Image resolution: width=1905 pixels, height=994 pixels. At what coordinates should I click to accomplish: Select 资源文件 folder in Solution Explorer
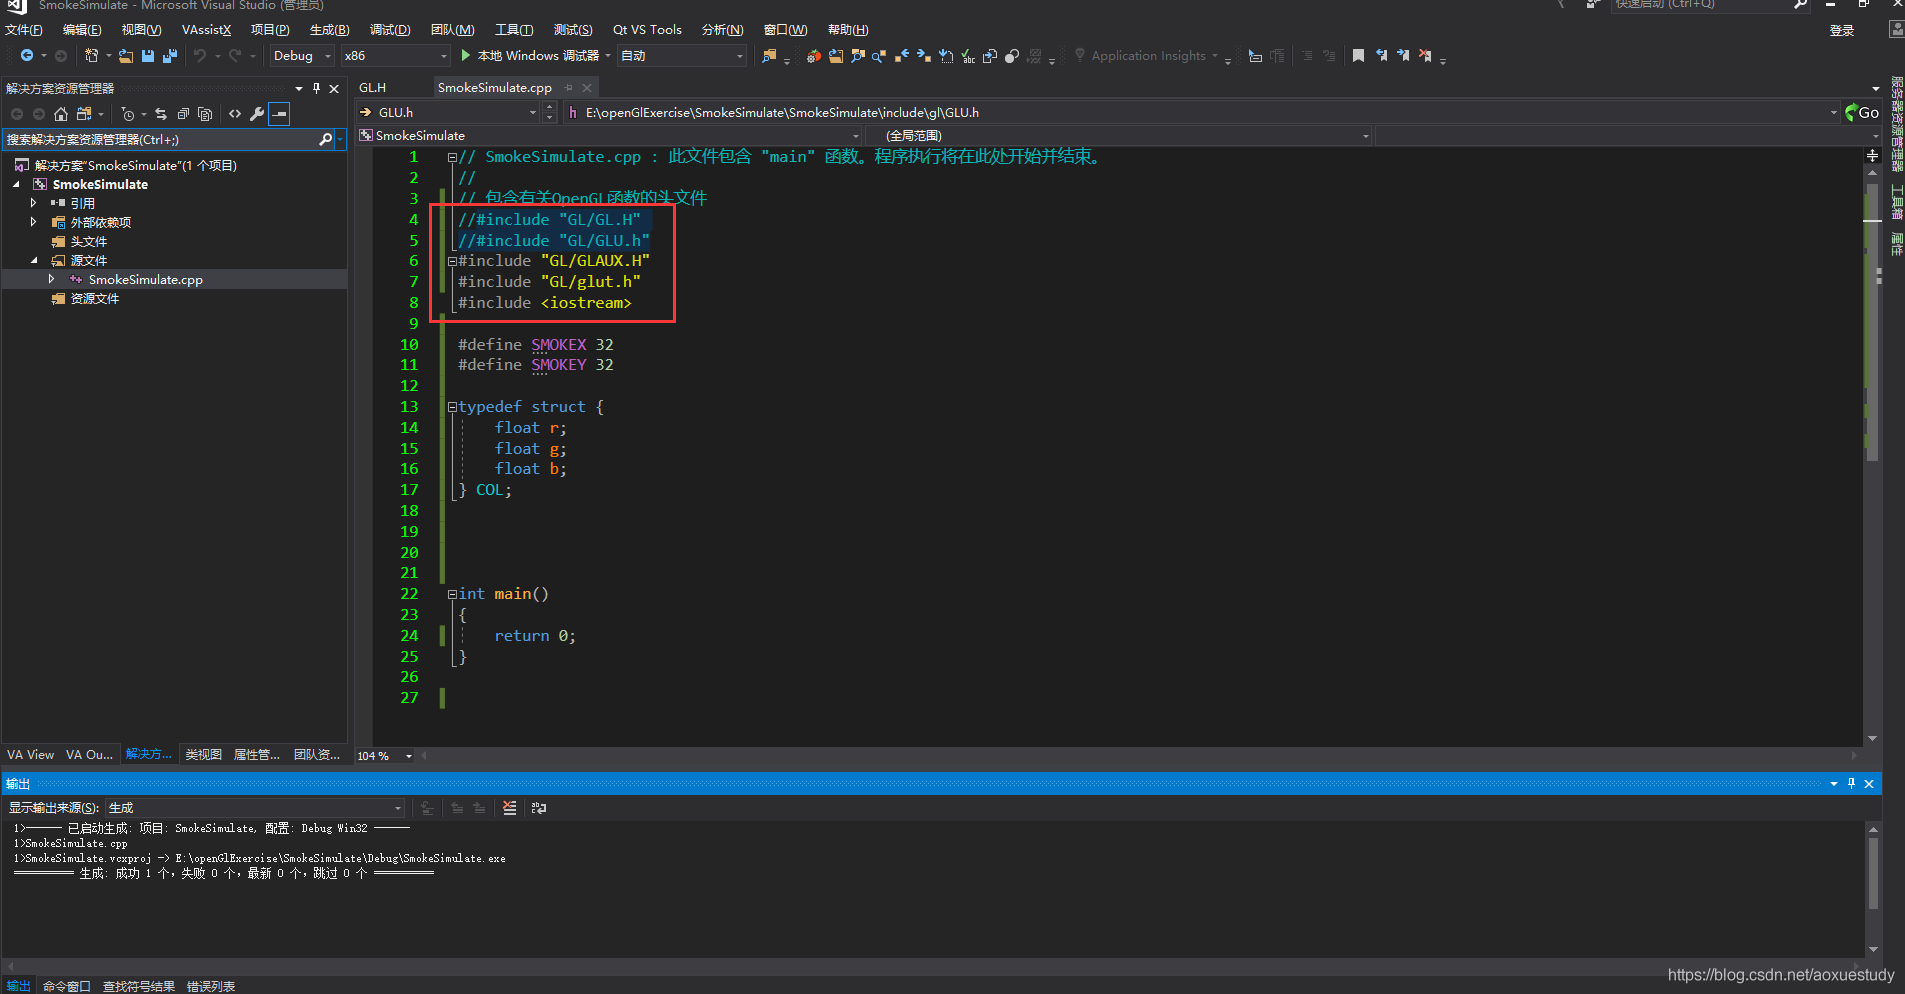94,298
